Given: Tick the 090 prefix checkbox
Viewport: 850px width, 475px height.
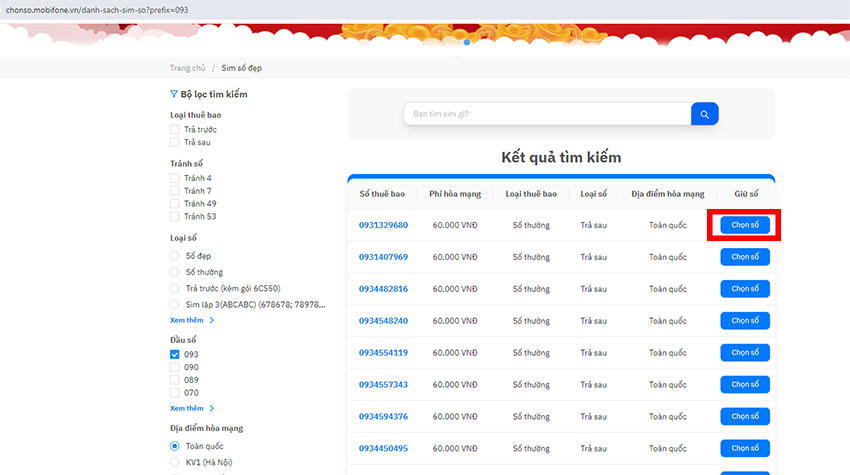Looking at the screenshot, I should point(175,367).
